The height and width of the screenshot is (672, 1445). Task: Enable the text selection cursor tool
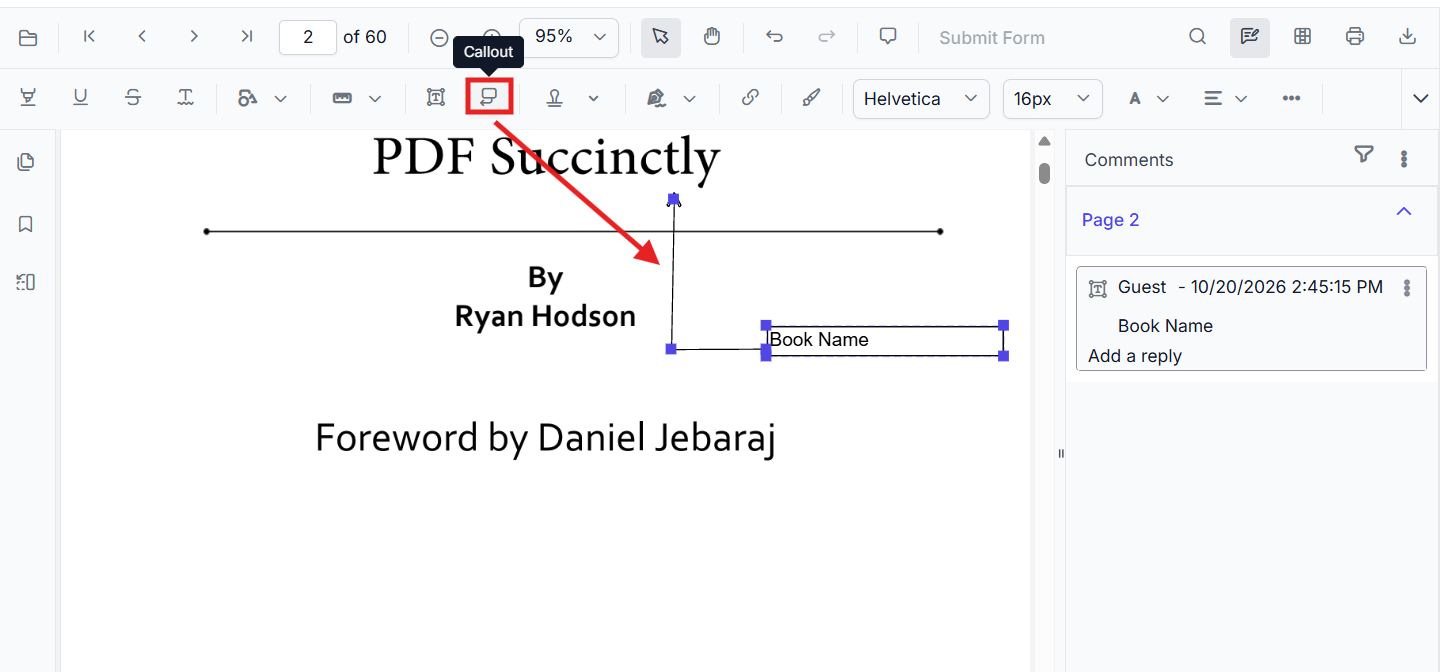(660, 37)
